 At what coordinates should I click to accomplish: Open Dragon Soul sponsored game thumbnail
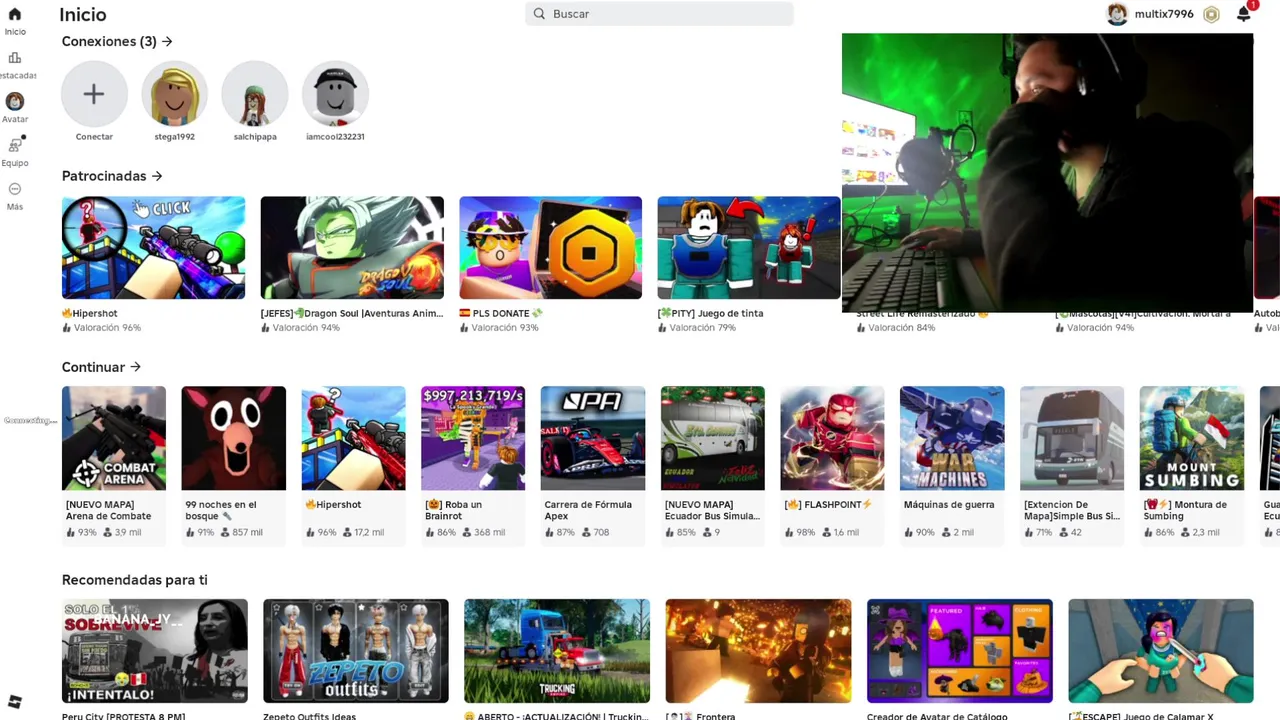352,248
